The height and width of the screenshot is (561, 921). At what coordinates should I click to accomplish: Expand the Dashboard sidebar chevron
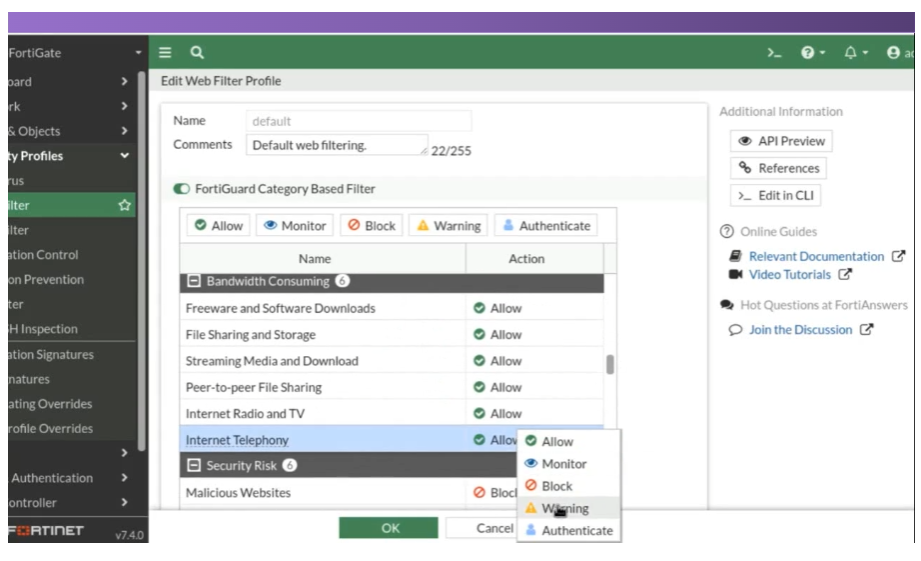point(124,81)
